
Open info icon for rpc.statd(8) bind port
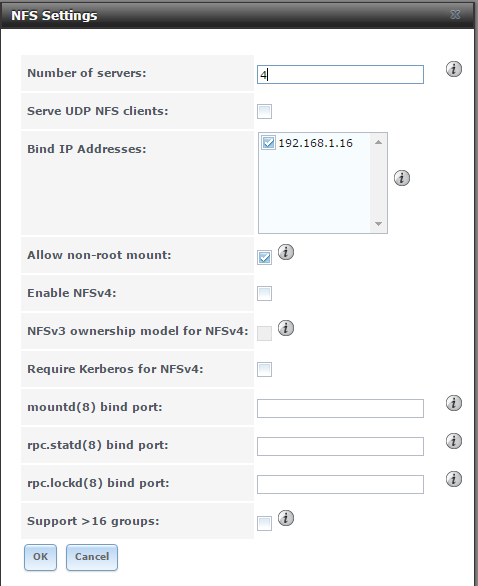click(x=454, y=441)
